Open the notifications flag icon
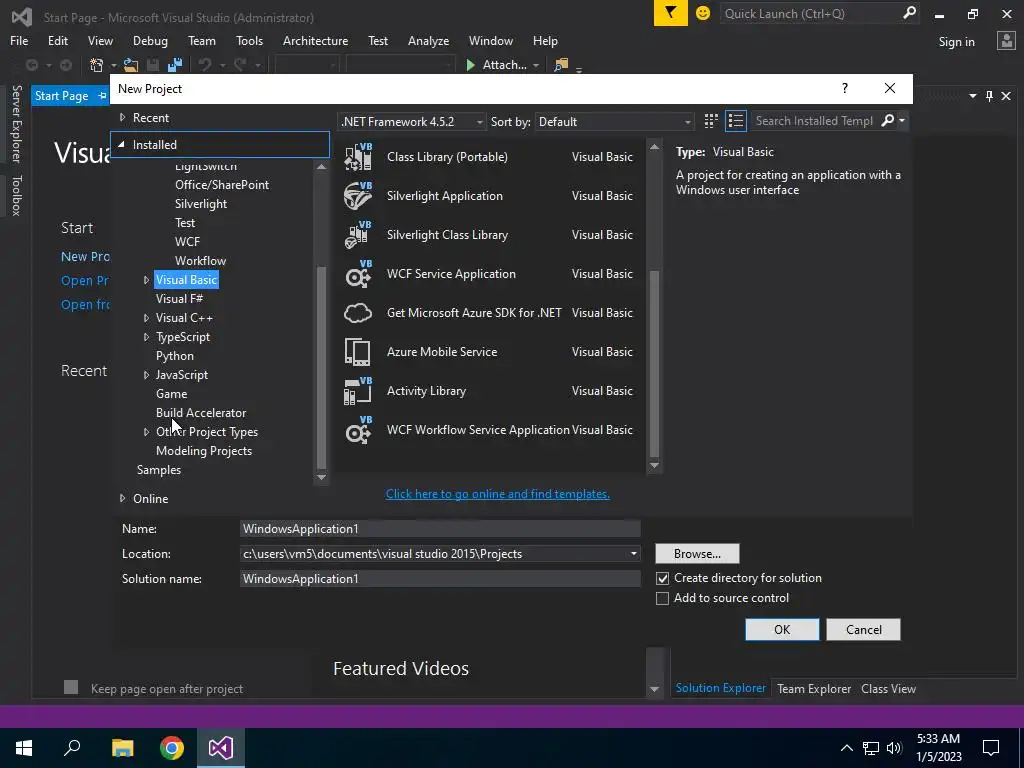The image size is (1024, 768). coord(671,13)
